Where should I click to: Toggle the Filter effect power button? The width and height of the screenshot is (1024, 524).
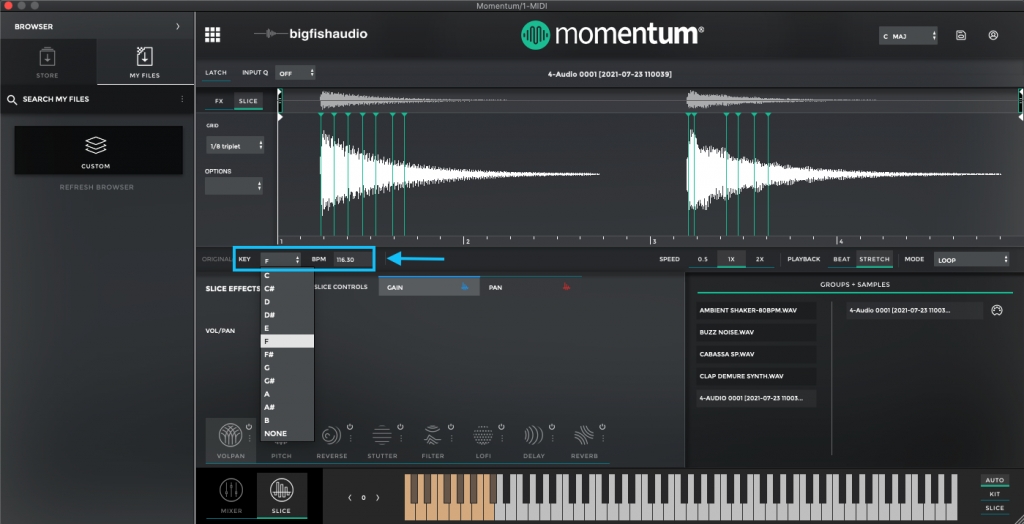point(451,427)
